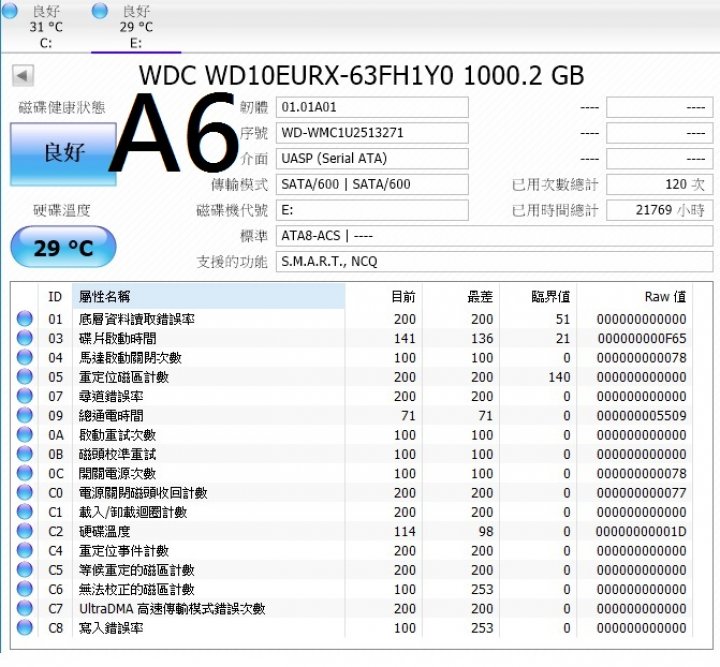Click transfer mode field SATA/600 | SATA/600
This screenshot has width=720, height=667.
372,185
